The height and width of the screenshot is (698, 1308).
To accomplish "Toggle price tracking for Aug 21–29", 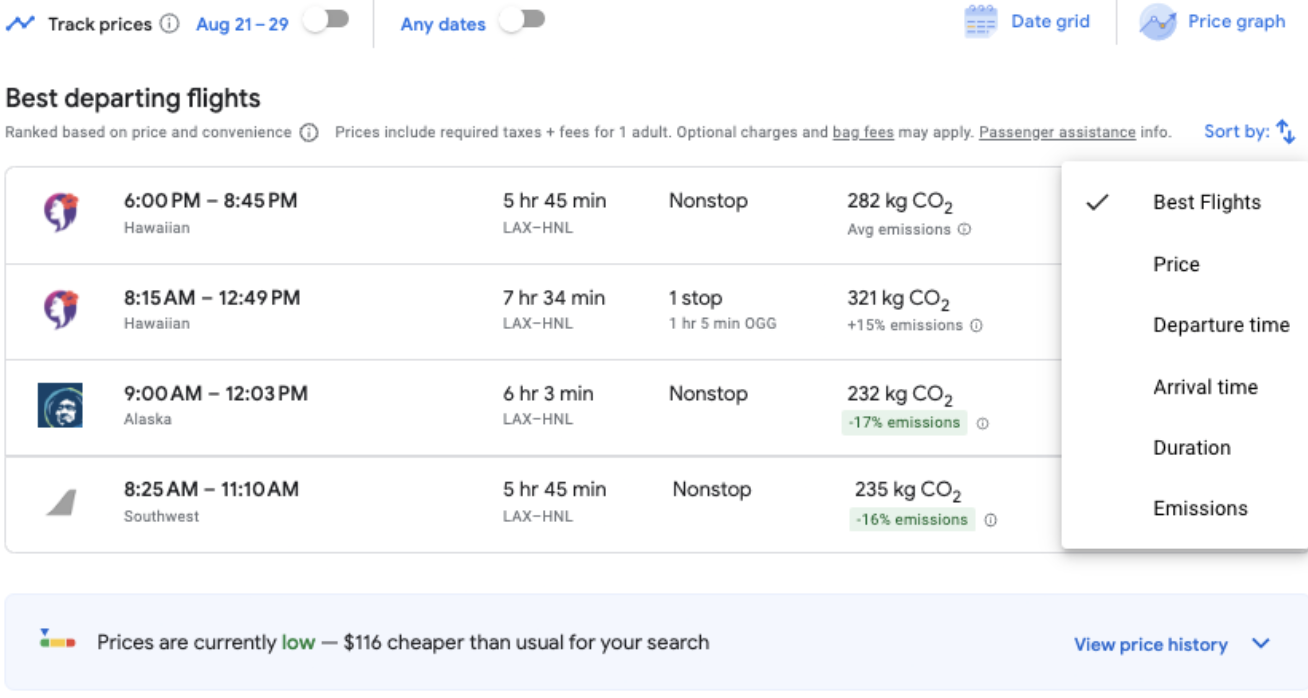I will [x=326, y=21].
